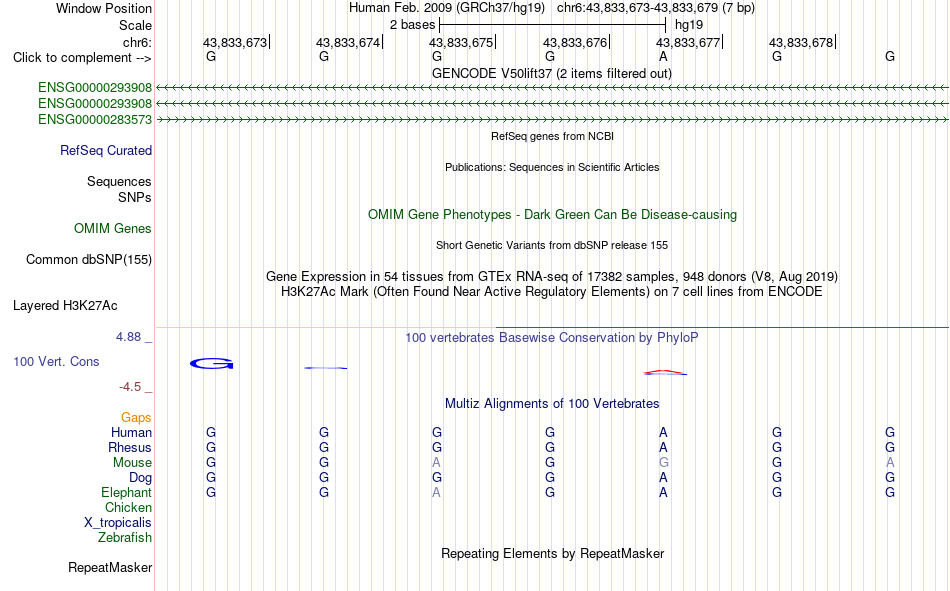Viewport: 950px width, 591px height.
Task: Select the Elephant alignment row label
Action: pyautogui.click(x=126, y=492)
